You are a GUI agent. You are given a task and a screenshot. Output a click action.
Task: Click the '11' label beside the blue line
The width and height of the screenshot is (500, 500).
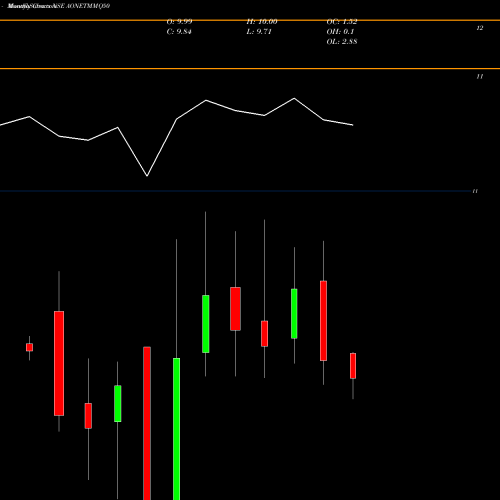click(475, 191)
